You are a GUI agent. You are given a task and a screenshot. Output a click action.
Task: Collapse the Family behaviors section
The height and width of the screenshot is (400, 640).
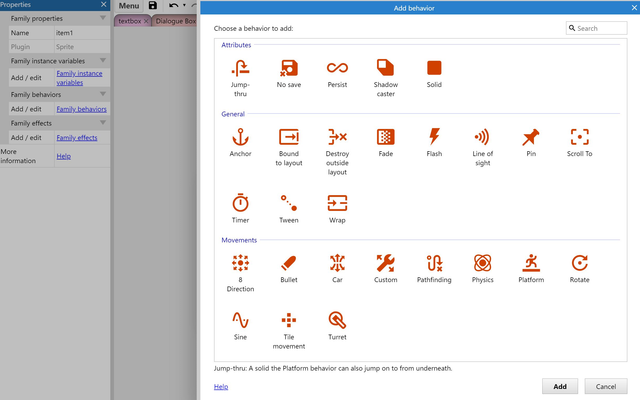[x=103, y=94]
